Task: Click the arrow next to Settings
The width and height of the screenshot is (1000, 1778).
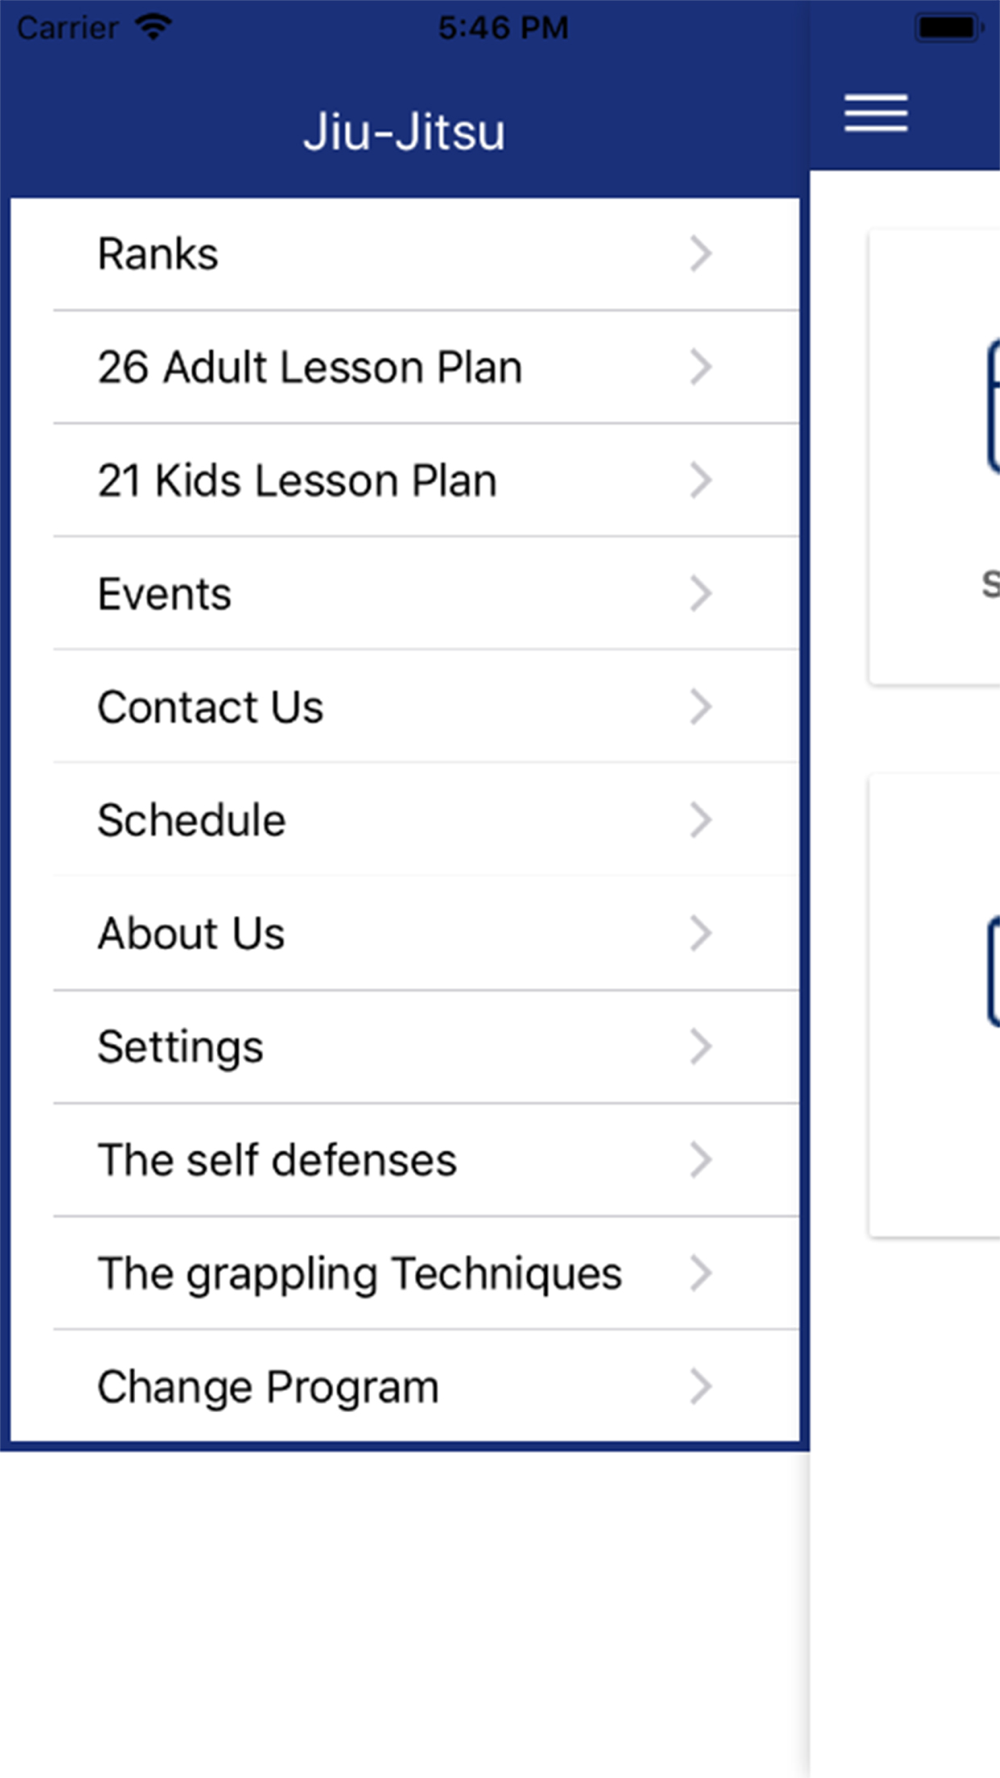Action: [x=701, y=1047]
